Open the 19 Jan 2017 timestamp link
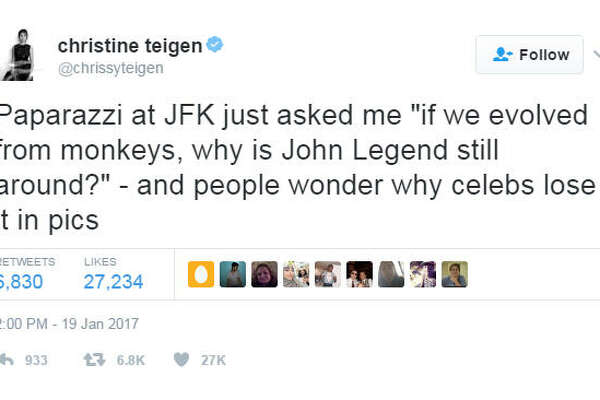The image size is (600, 400). pyautogui.click(x=70, y=324)
